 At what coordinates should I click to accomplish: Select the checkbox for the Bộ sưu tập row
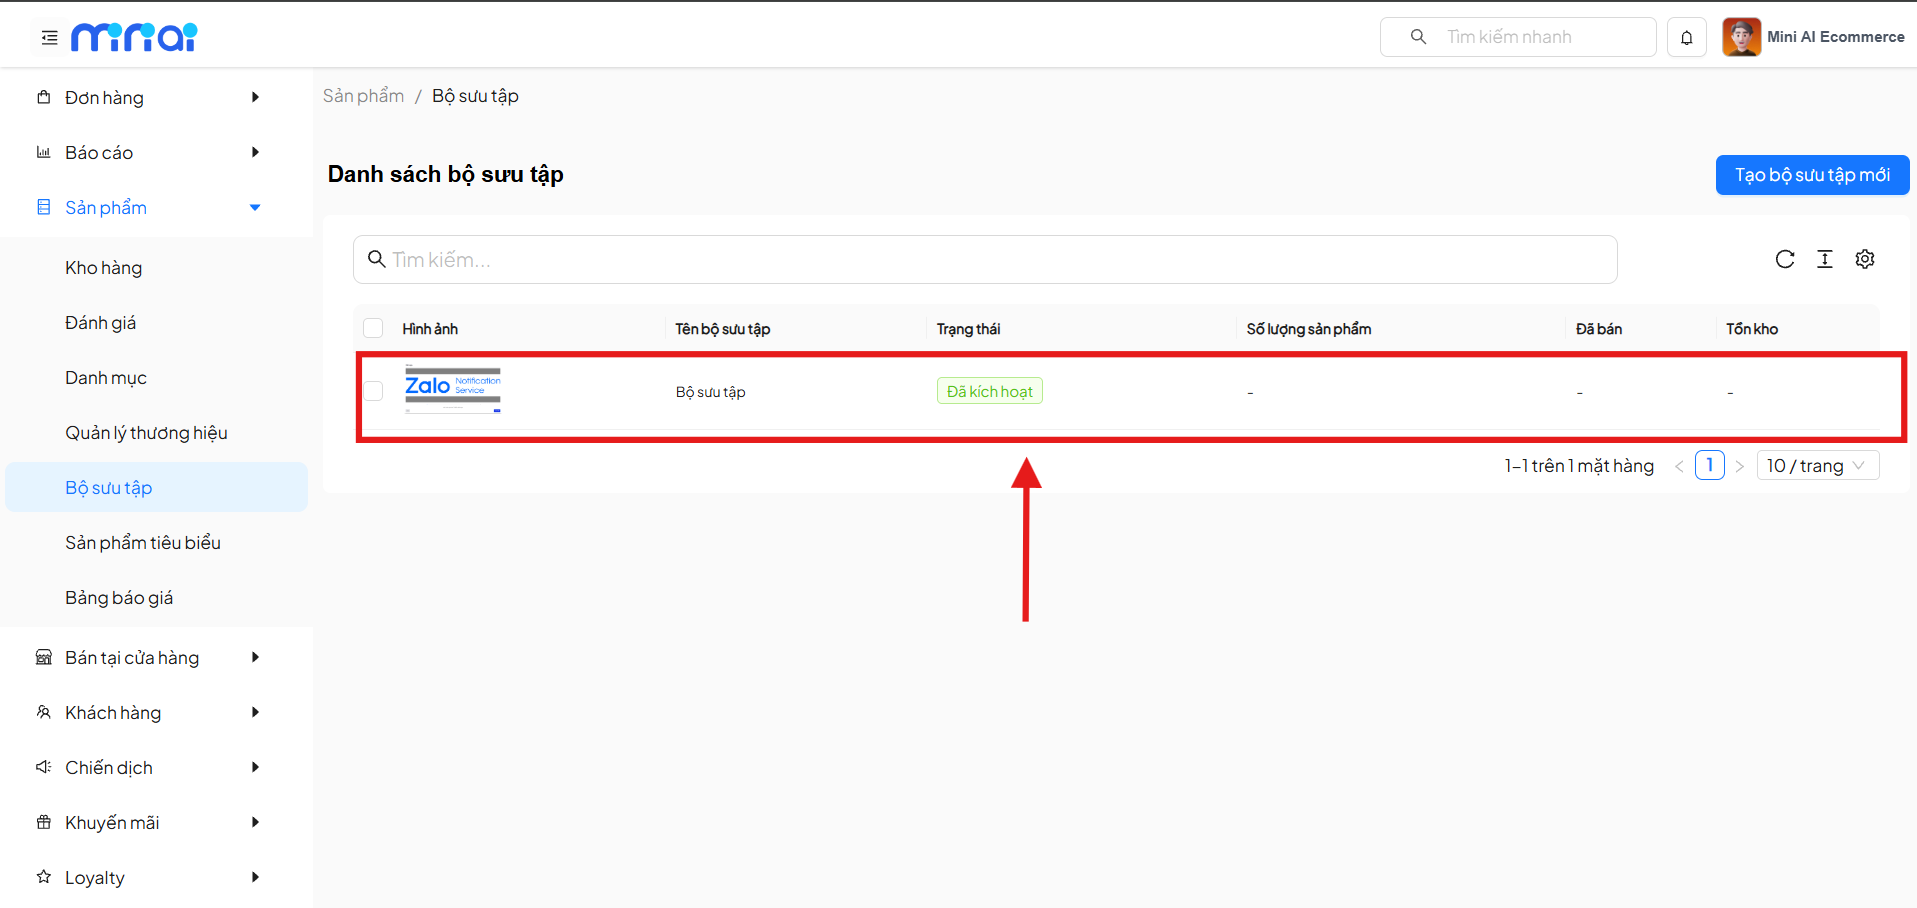[x=373, y=391]
